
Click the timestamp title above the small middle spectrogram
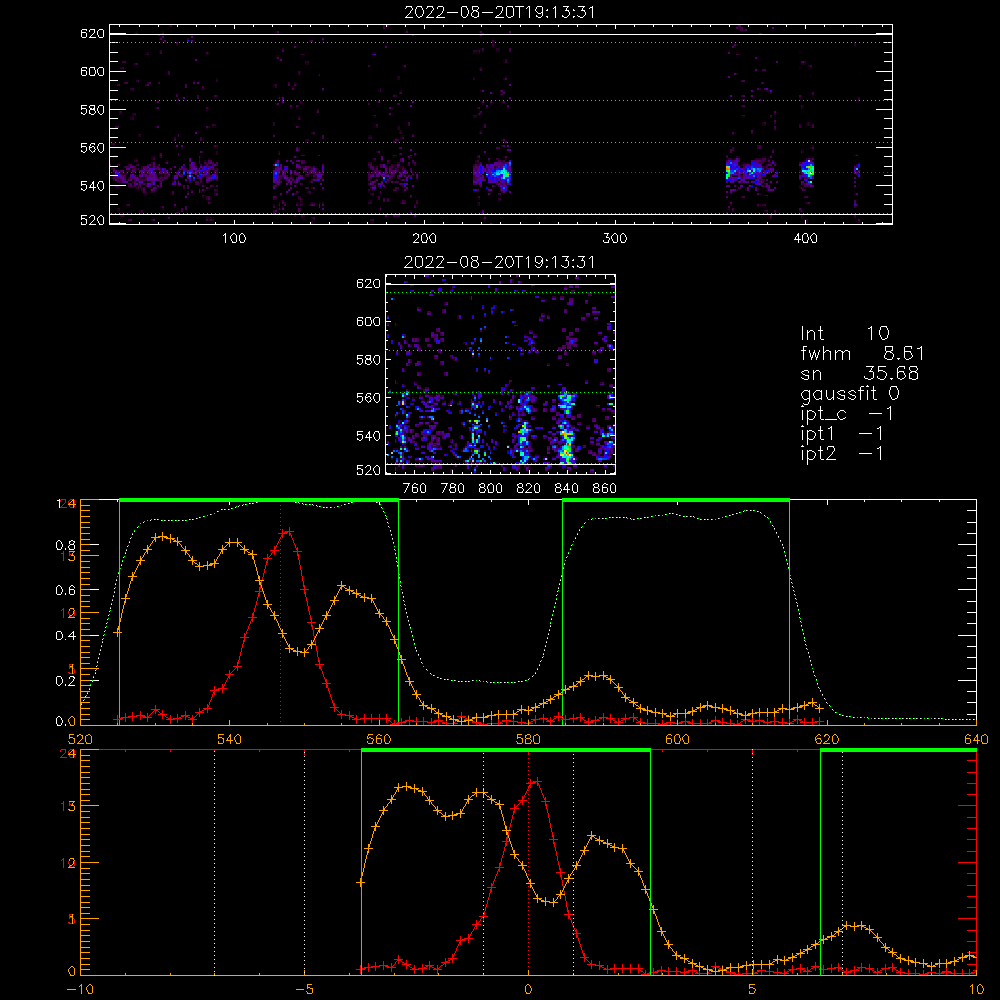click(x=499, y=262)
